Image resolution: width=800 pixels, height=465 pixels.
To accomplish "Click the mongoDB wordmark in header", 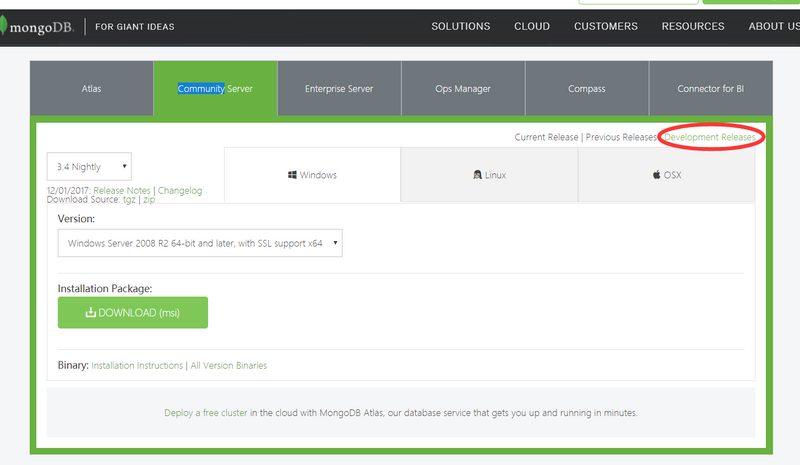I will click(41, 27).
